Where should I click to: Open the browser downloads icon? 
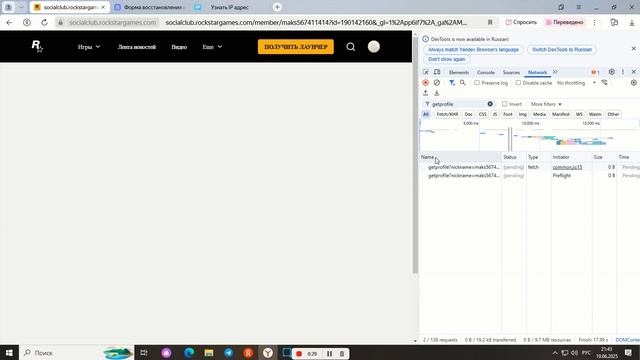[632, 22]
